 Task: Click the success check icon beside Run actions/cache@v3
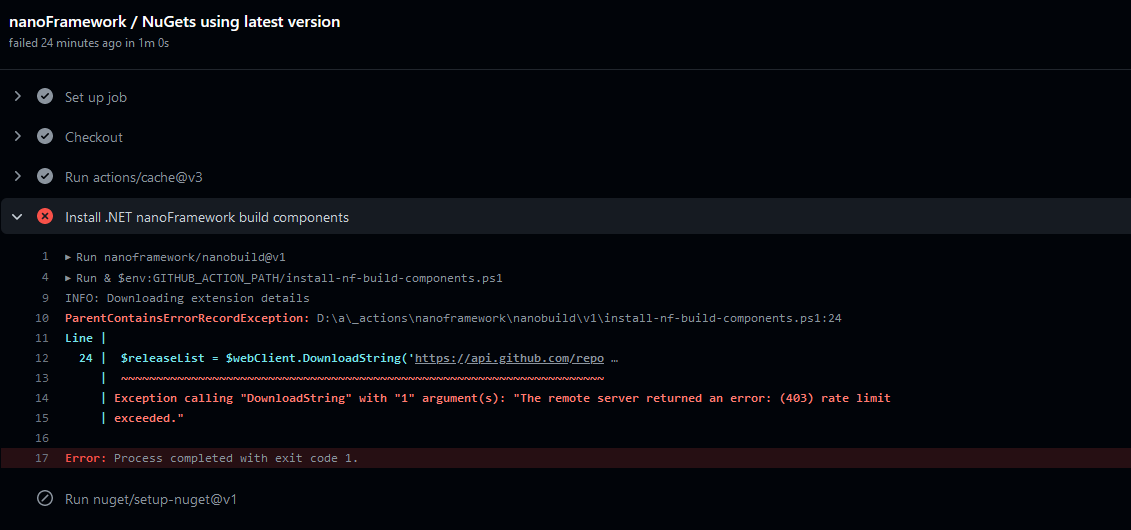[45, 177]
